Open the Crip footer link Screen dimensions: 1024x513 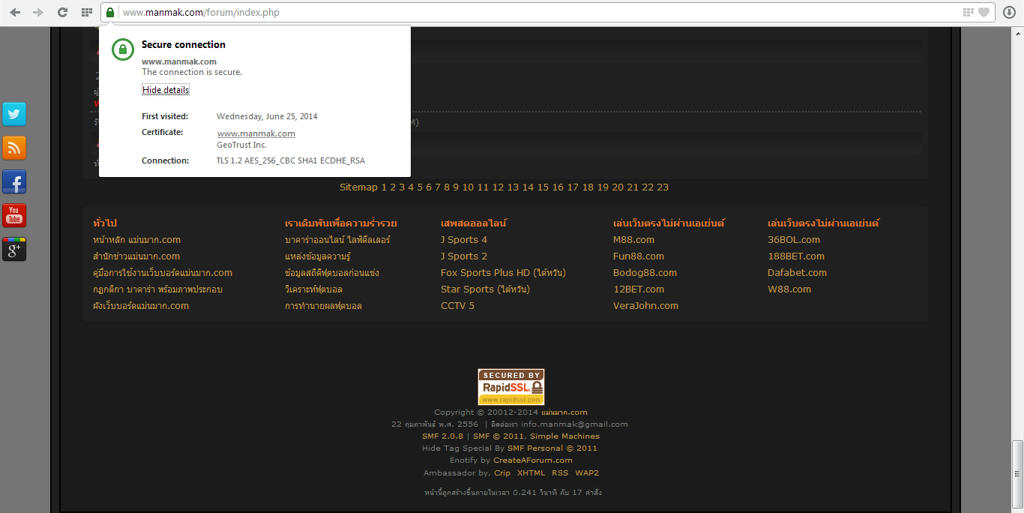pos(502,473)
